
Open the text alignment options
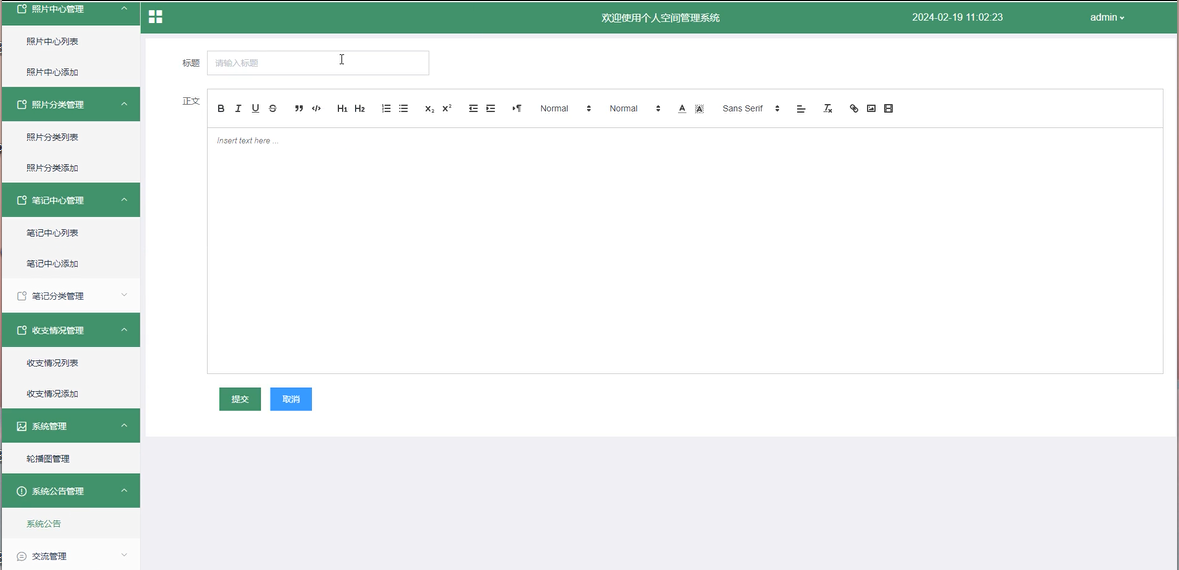tap(801, 109)
